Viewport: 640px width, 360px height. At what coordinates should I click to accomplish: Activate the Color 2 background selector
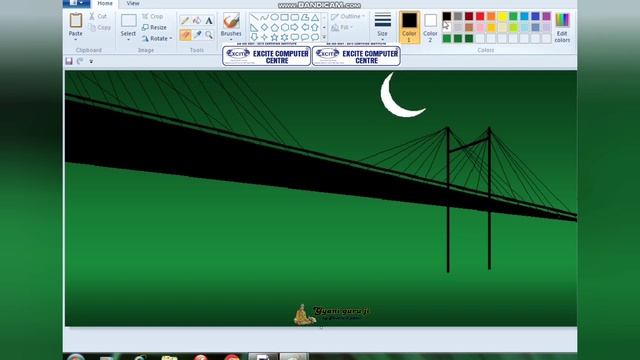pos(430,27)
